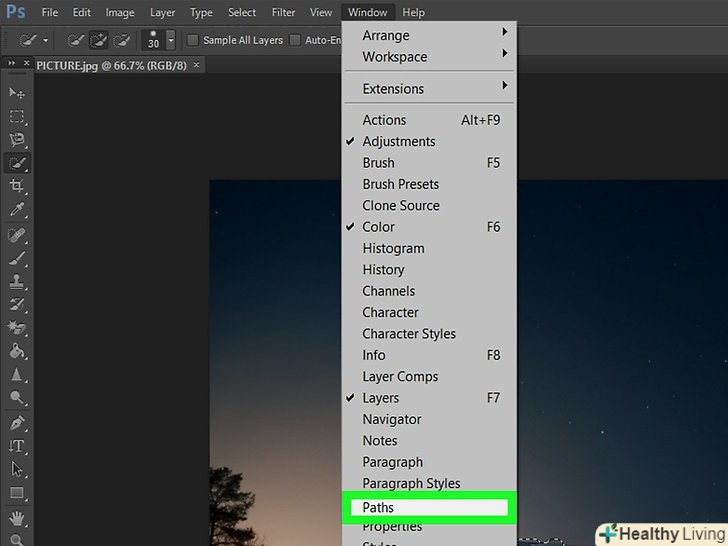Open the brush size picker dropdown
The image size is (728, 546).
(x=170, y=40)
